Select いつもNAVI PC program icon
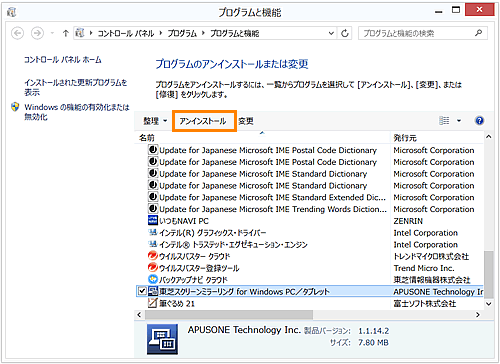 coord(153,220)
